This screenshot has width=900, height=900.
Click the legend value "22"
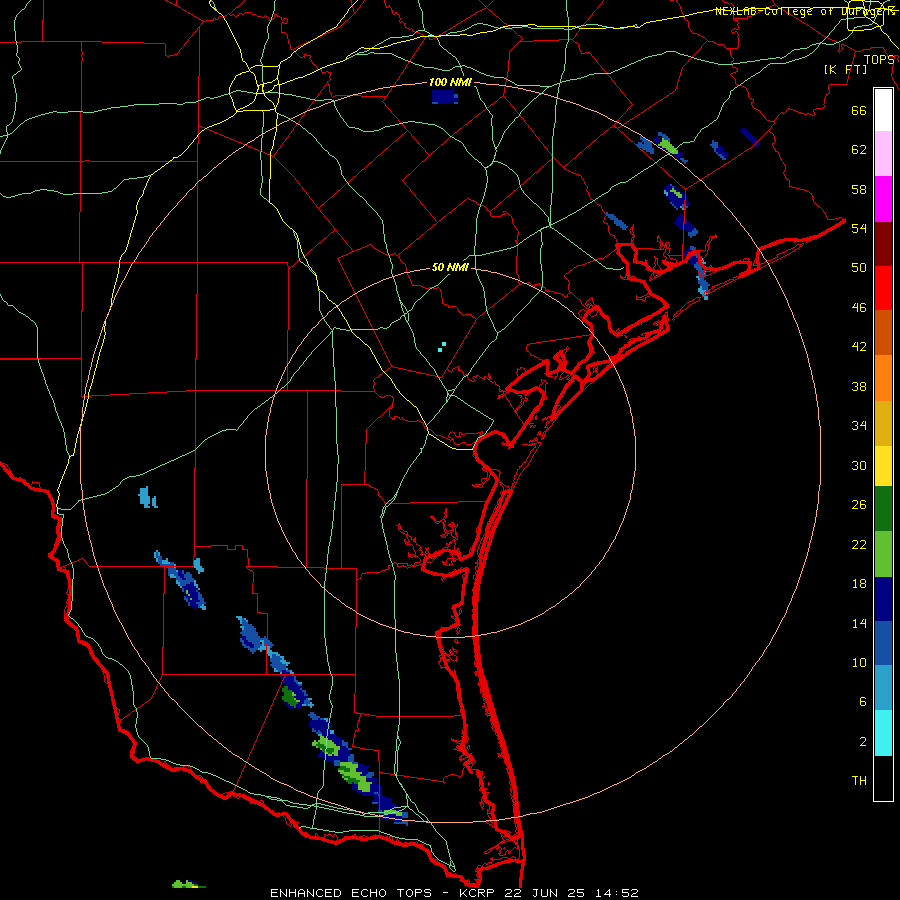pyautogui.click(x=859, y=545)
